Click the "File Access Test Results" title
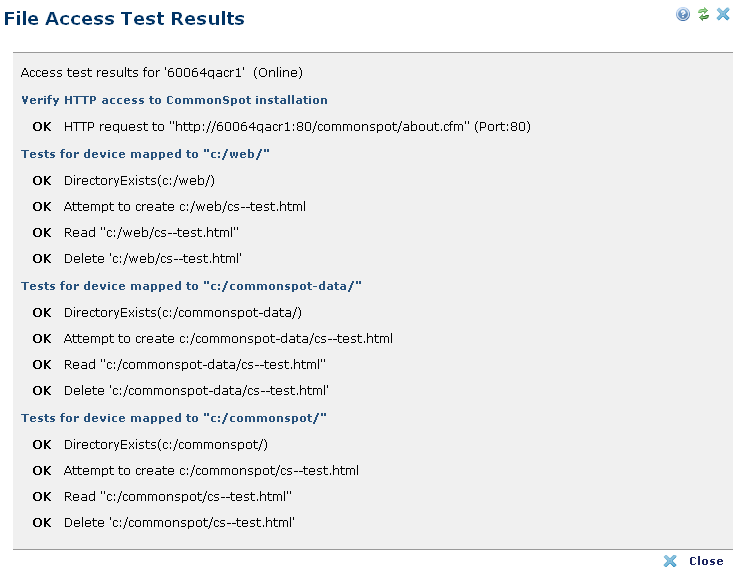736x574 pixels. pyautogui.click(x=125, y=18)
